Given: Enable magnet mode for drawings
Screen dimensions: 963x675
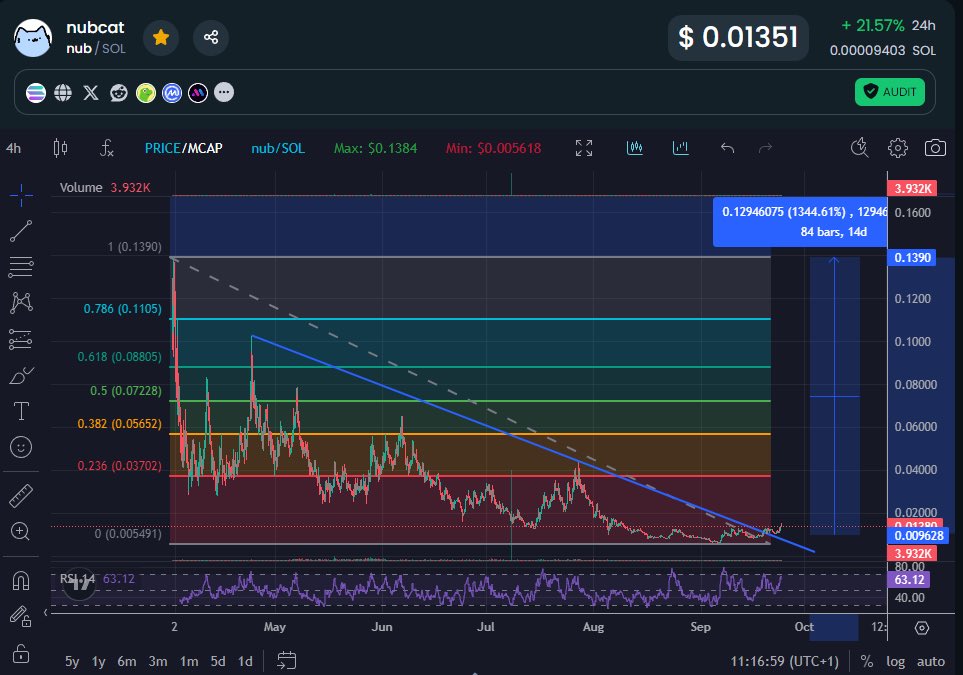Looking at the screenshot, I should (22, 579).
